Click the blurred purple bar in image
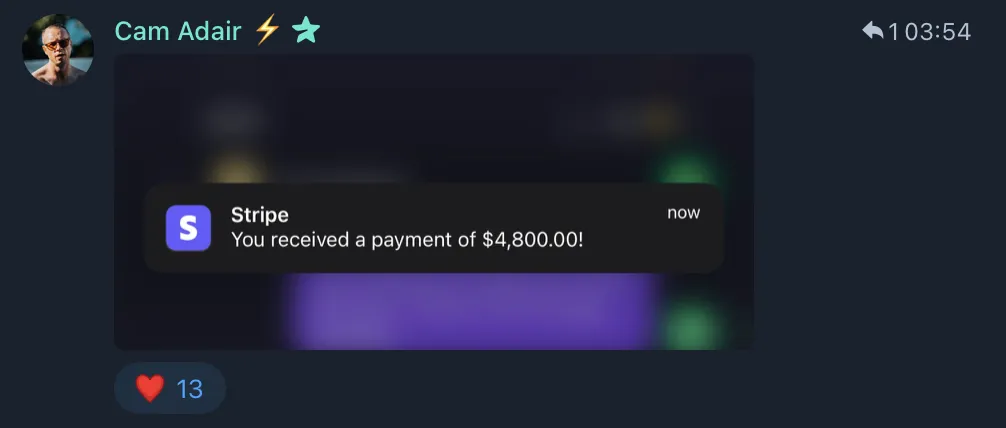 473,310
